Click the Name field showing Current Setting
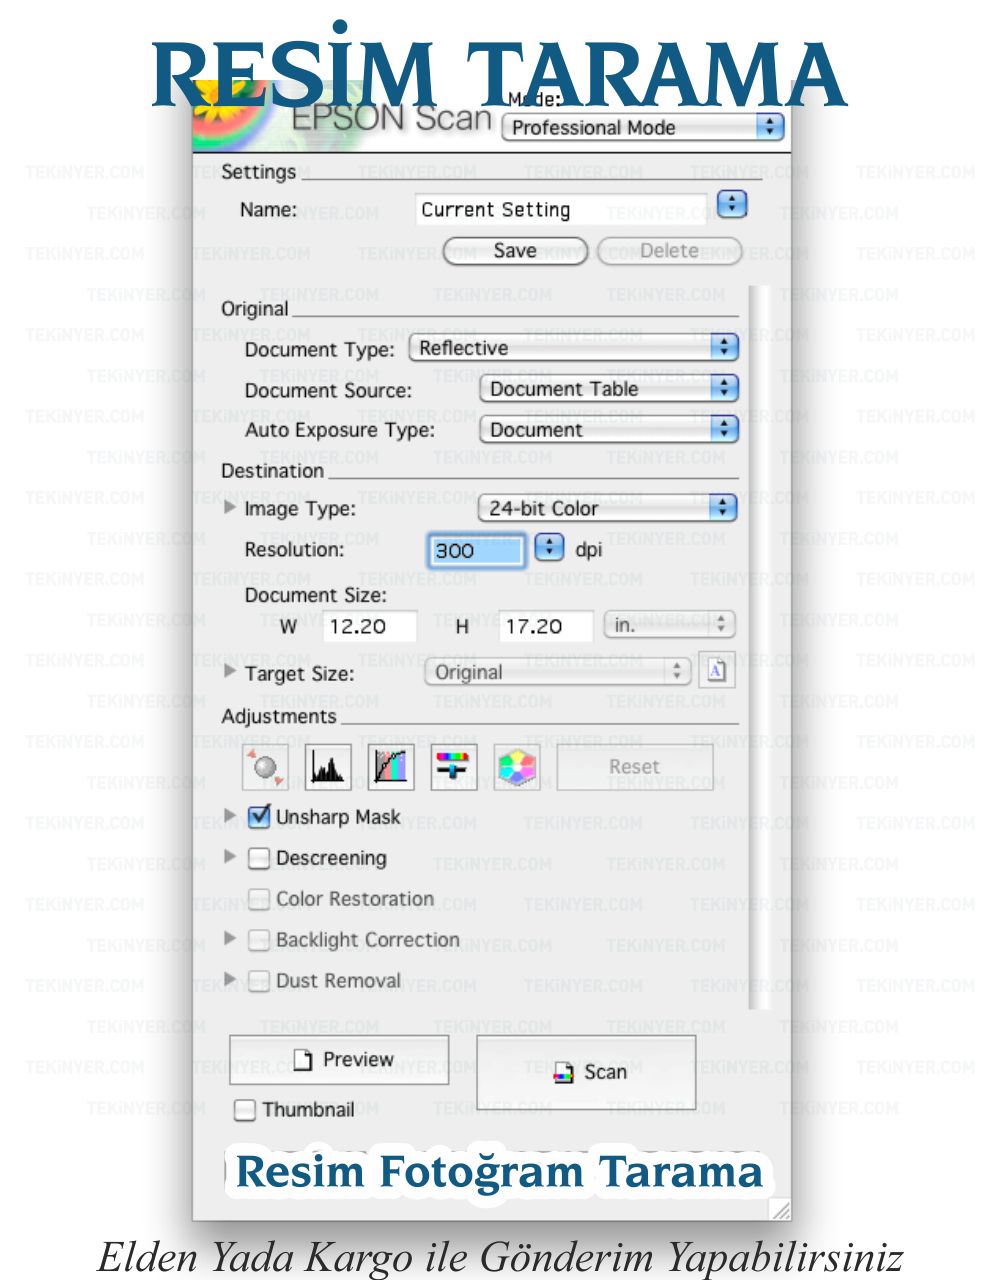1000x1280 pixels. click(x=562, y=209)
